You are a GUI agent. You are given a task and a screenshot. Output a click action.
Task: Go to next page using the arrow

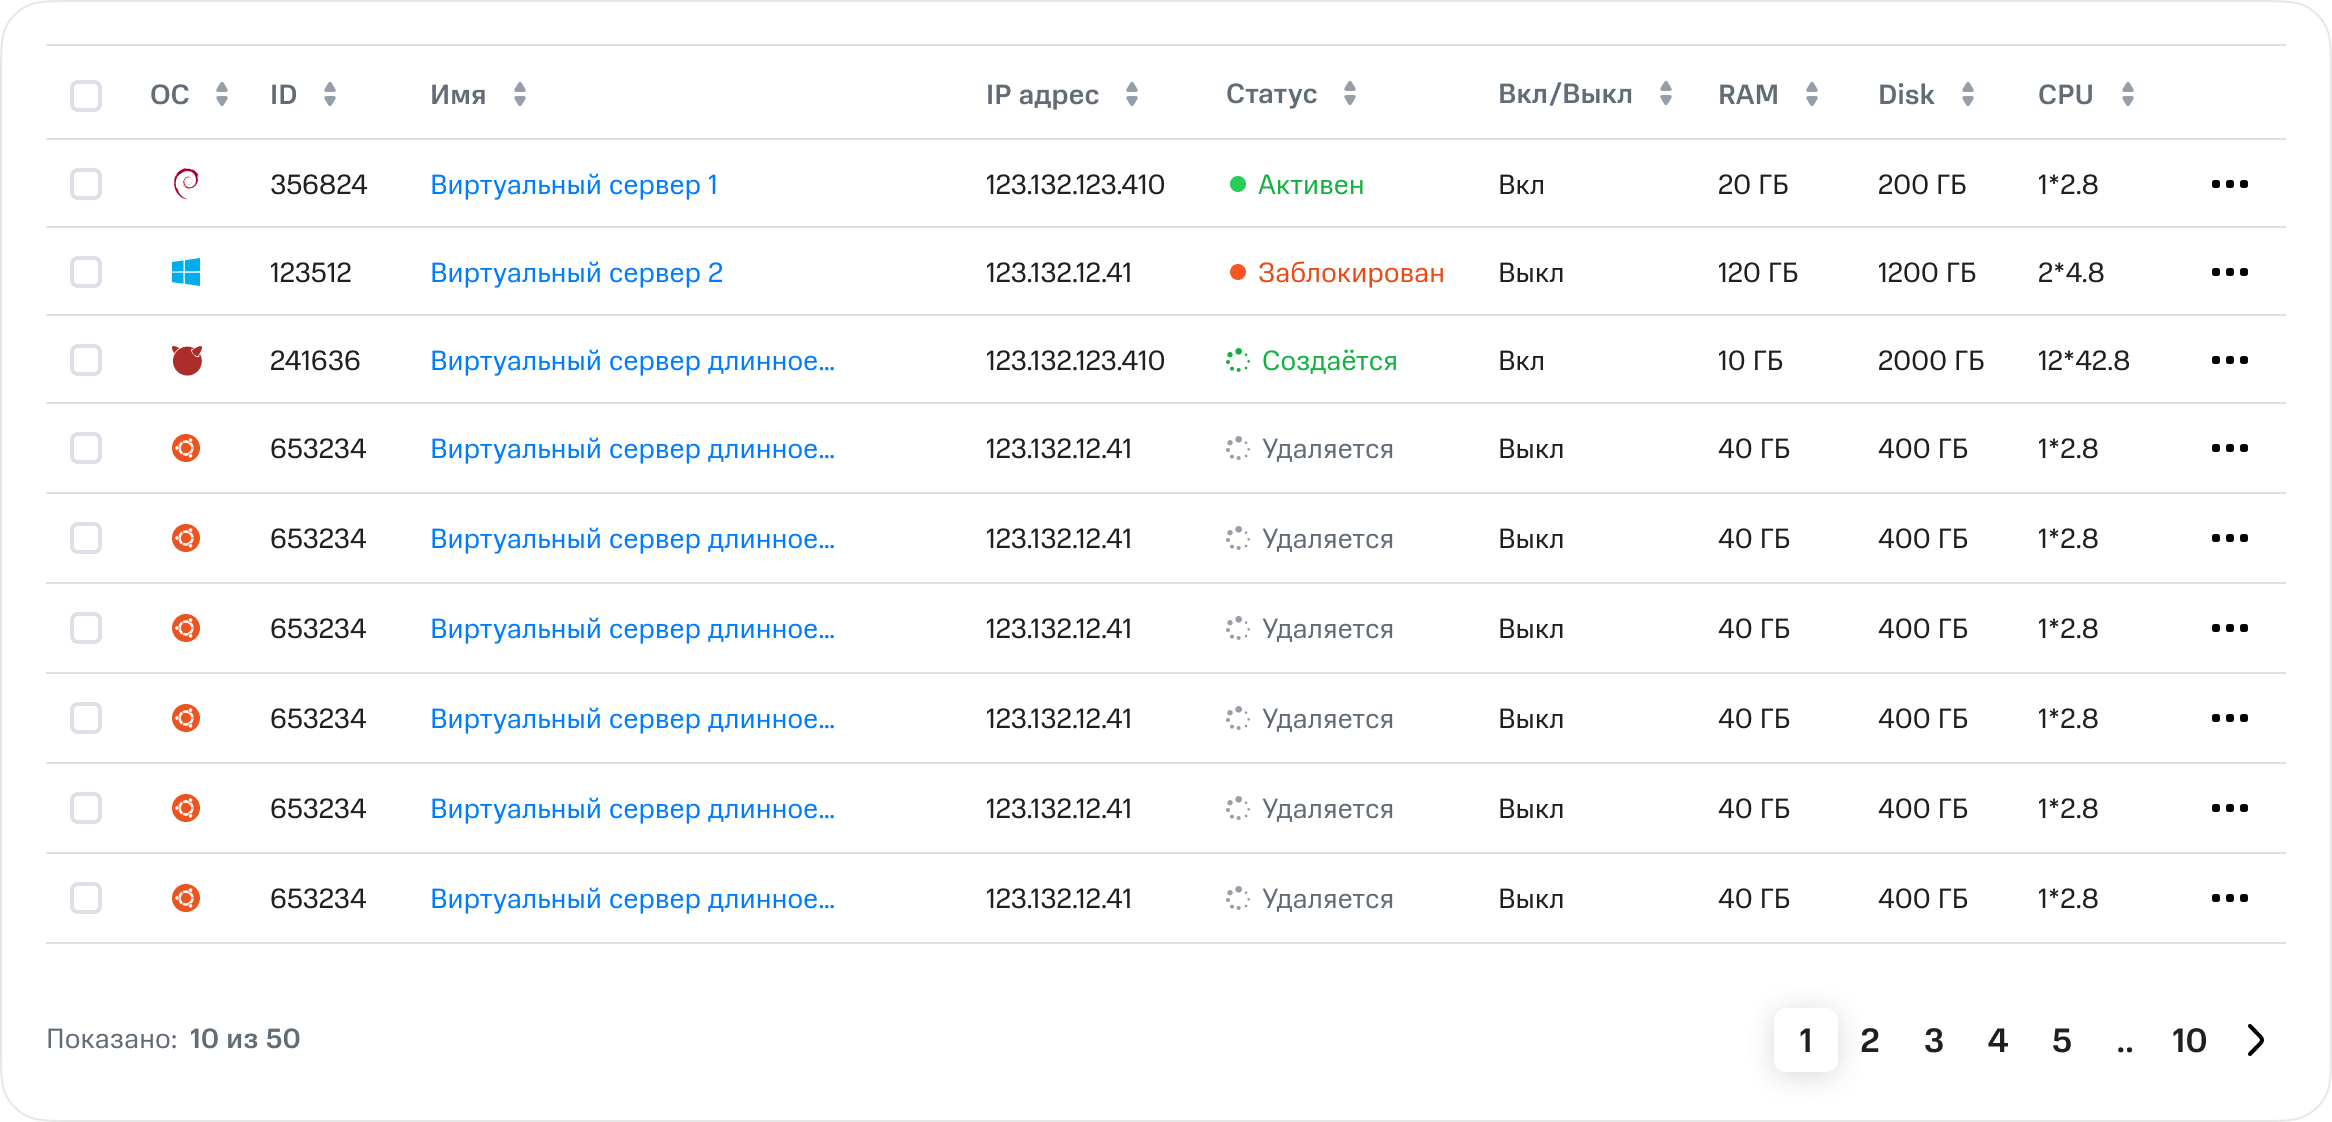click(2256, 1040)
